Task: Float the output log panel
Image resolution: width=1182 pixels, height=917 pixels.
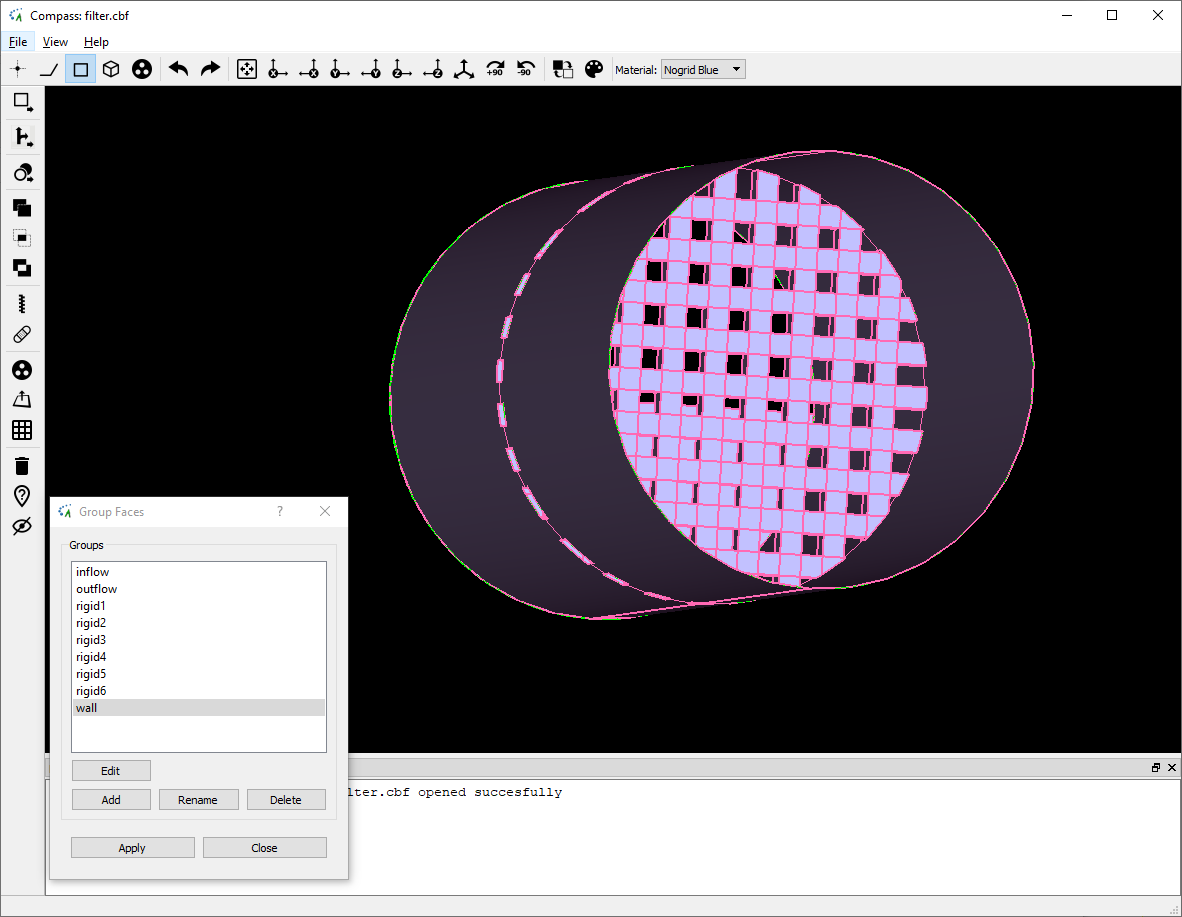Action: [x=1156, y=768]
